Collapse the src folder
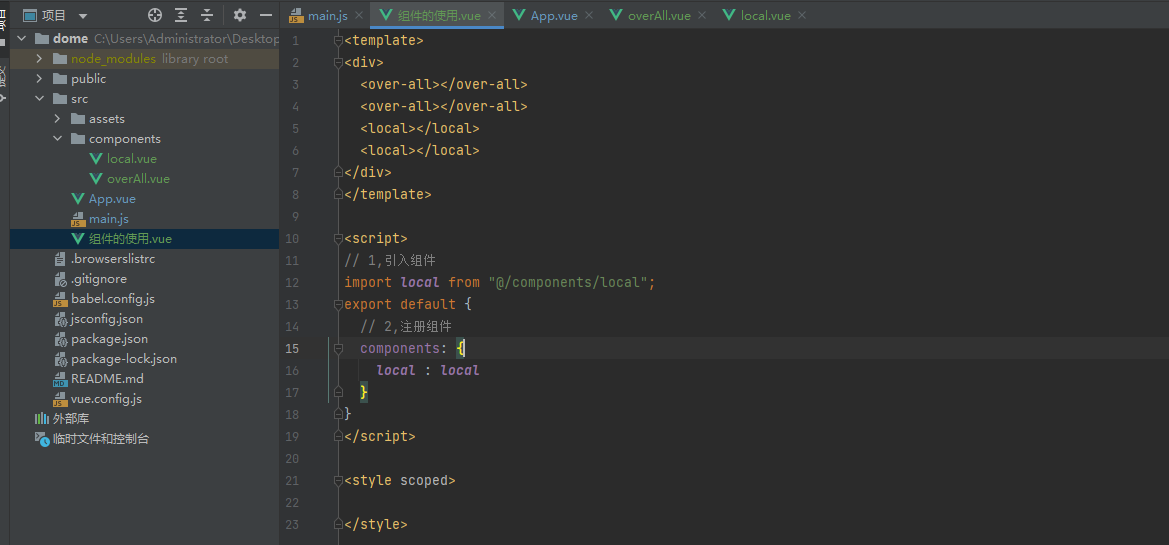 click(x=40, y=98)
